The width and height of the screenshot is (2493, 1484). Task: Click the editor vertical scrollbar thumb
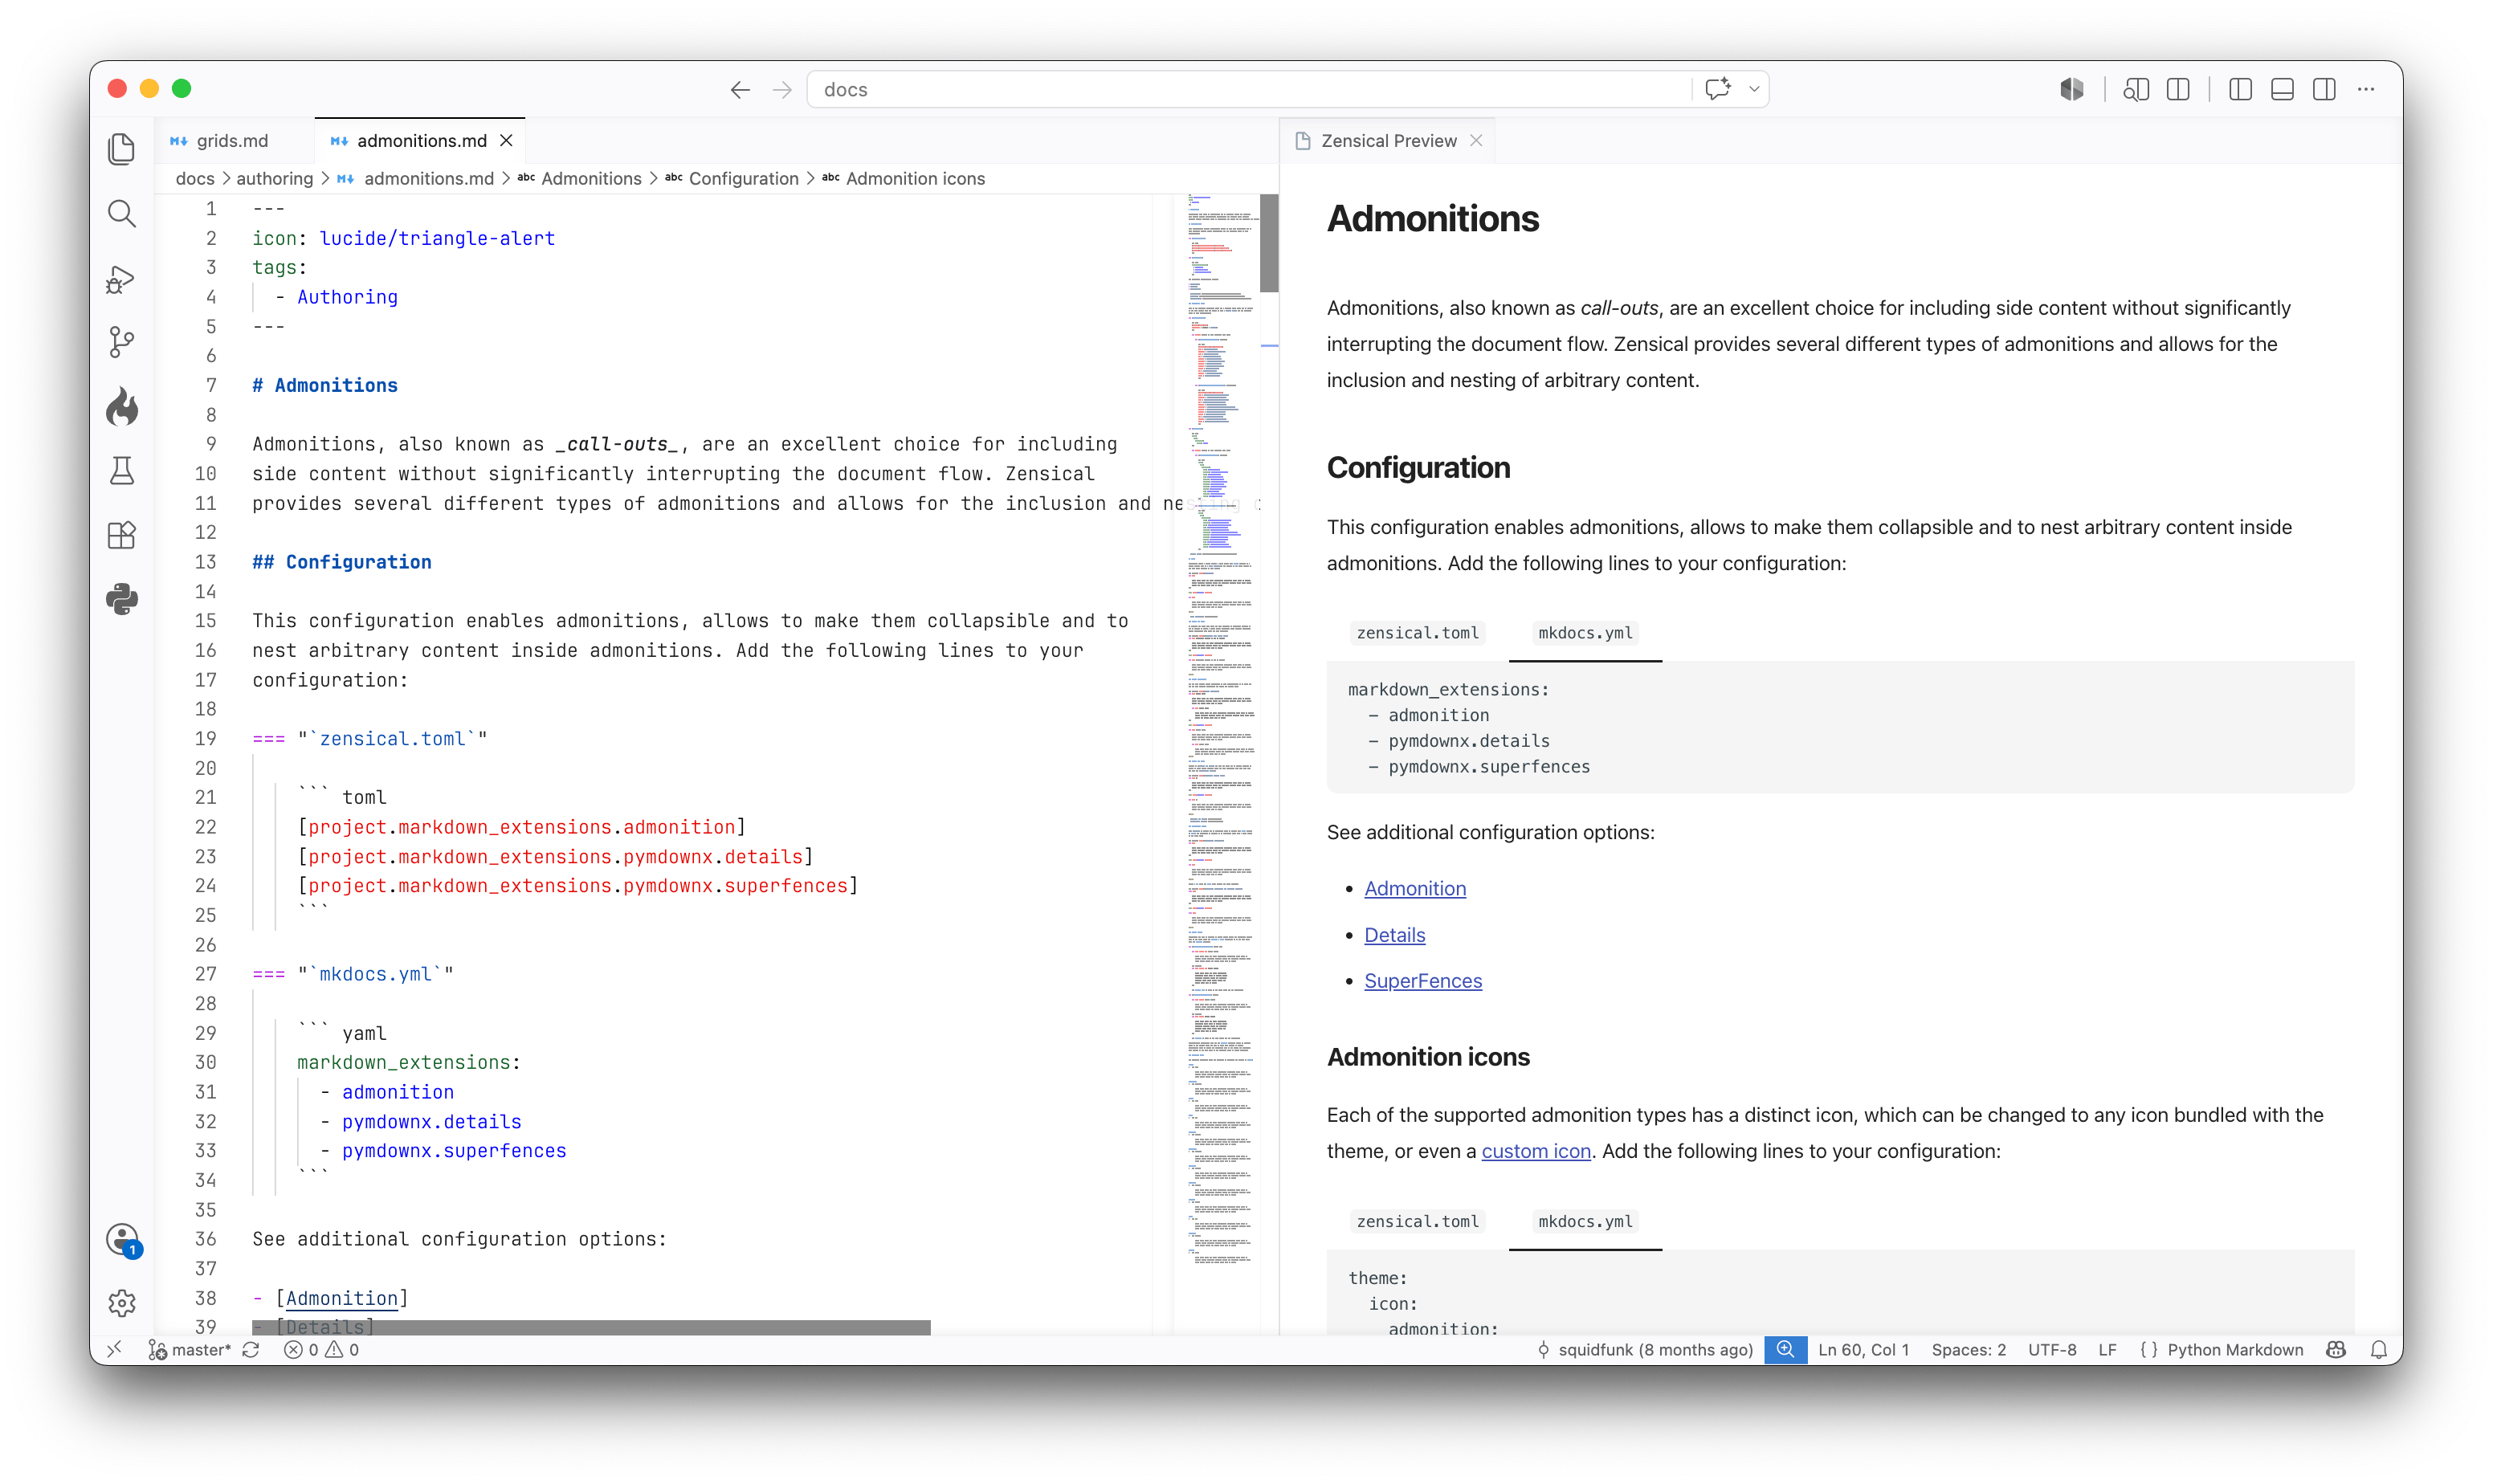pyautogui.click(x=1269, y=243)
